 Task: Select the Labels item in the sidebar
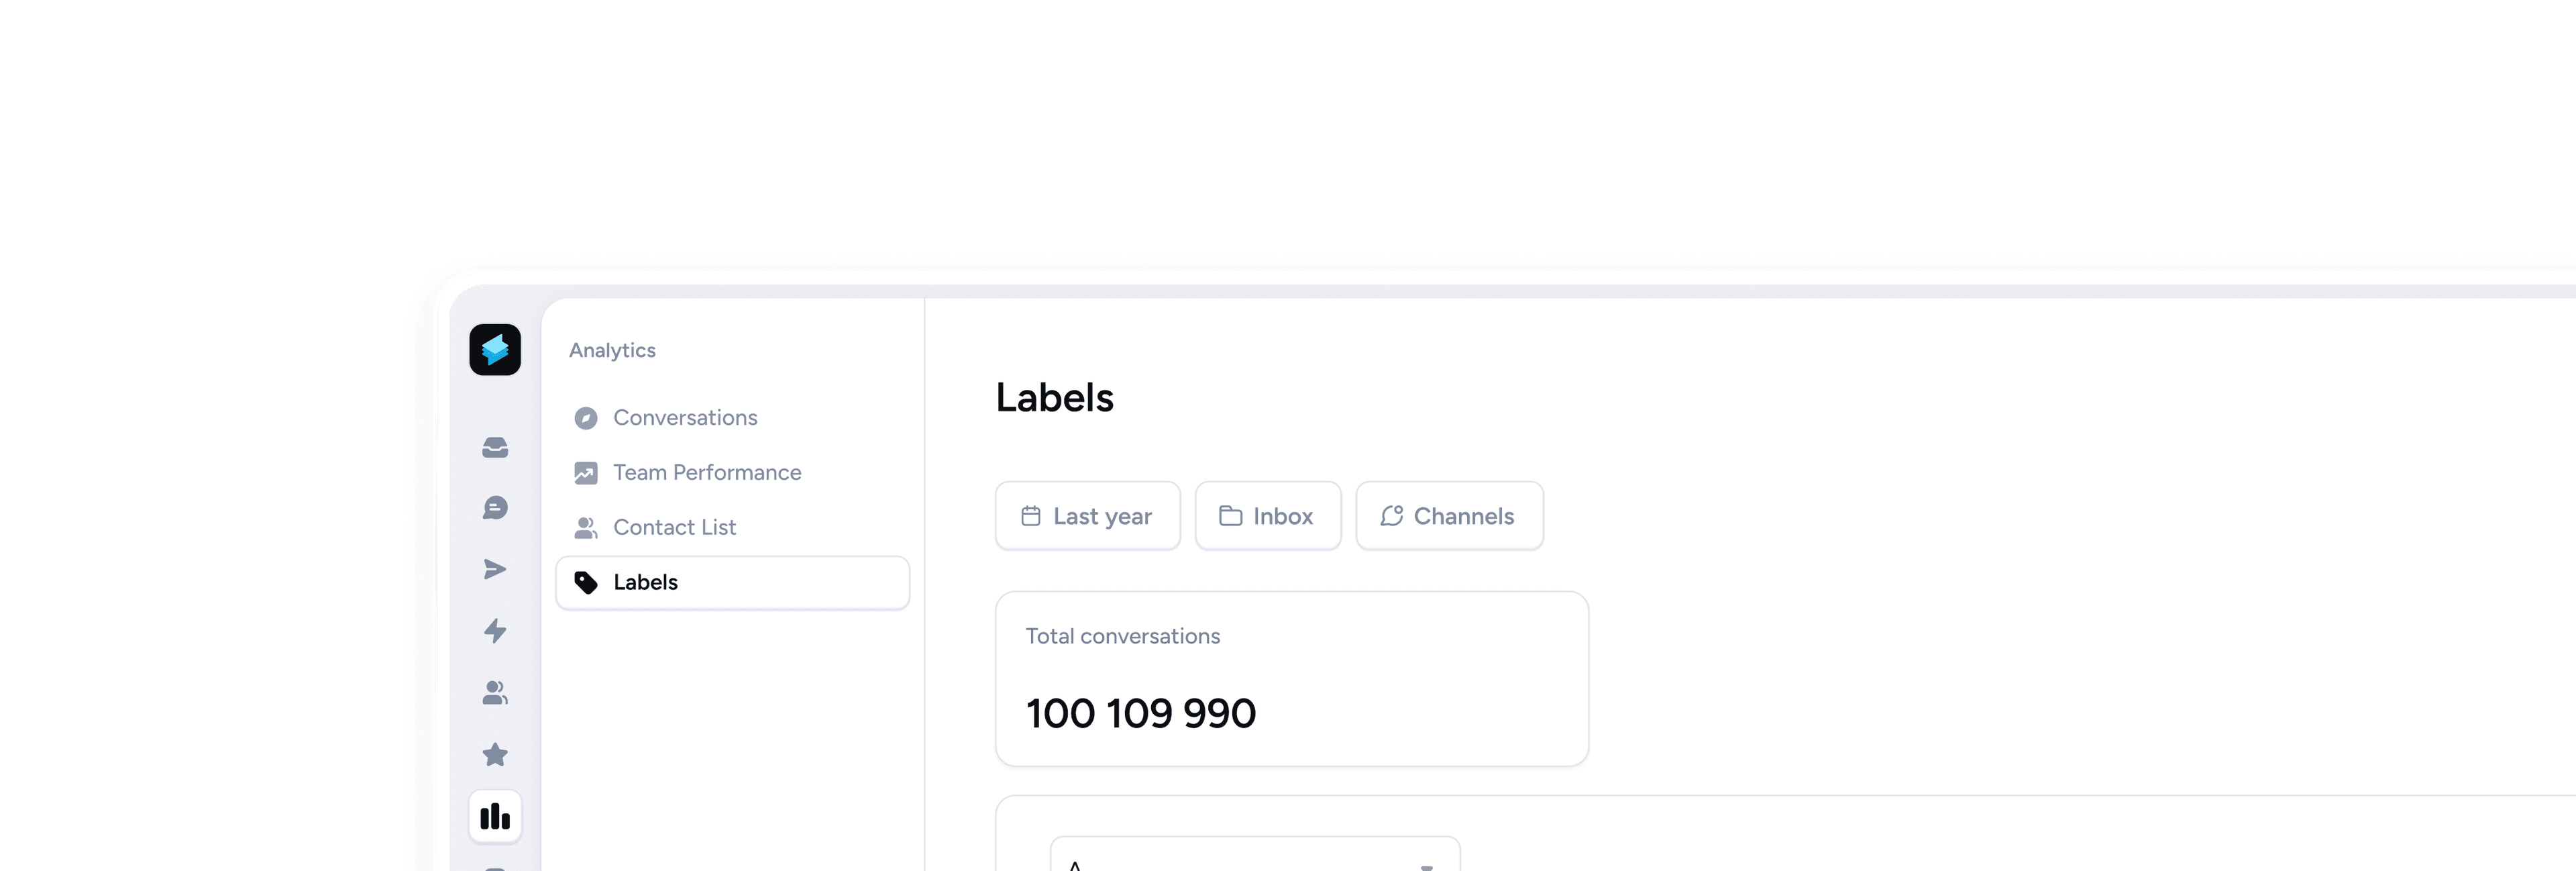click(732, 583)
